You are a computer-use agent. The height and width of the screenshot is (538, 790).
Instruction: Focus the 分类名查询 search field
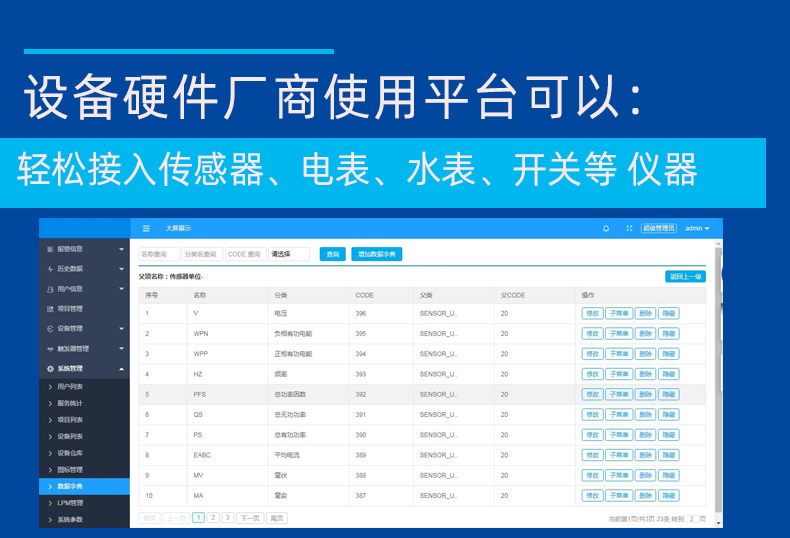click(x=202, y=254)
